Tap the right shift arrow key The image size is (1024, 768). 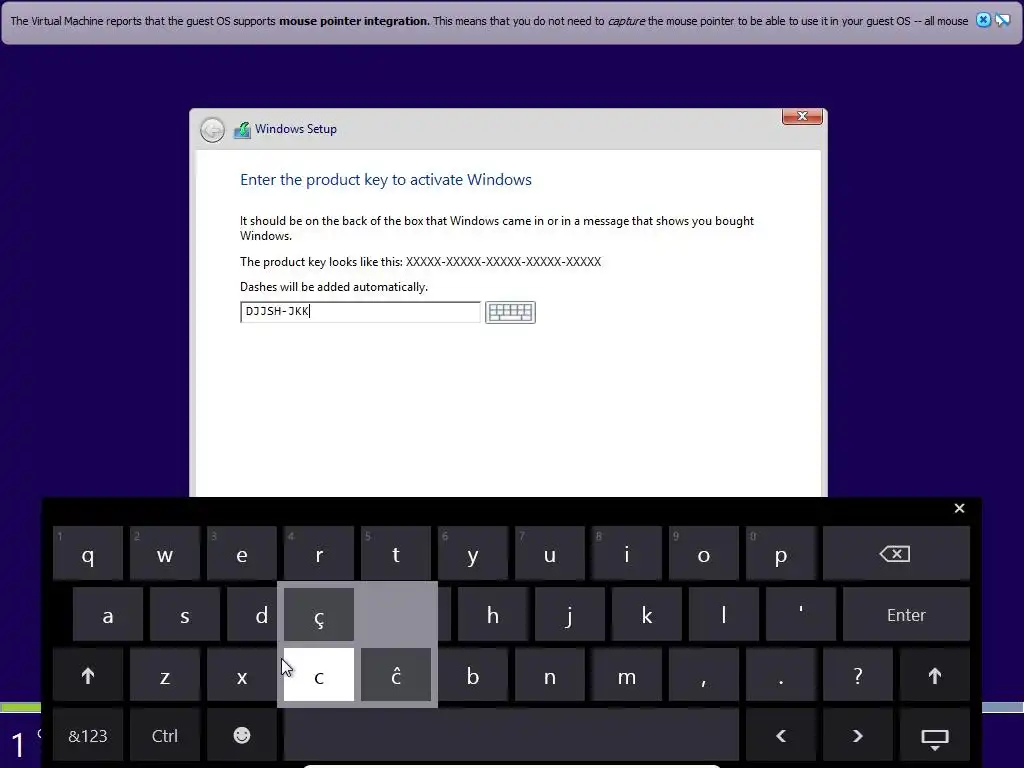[935, 675]
